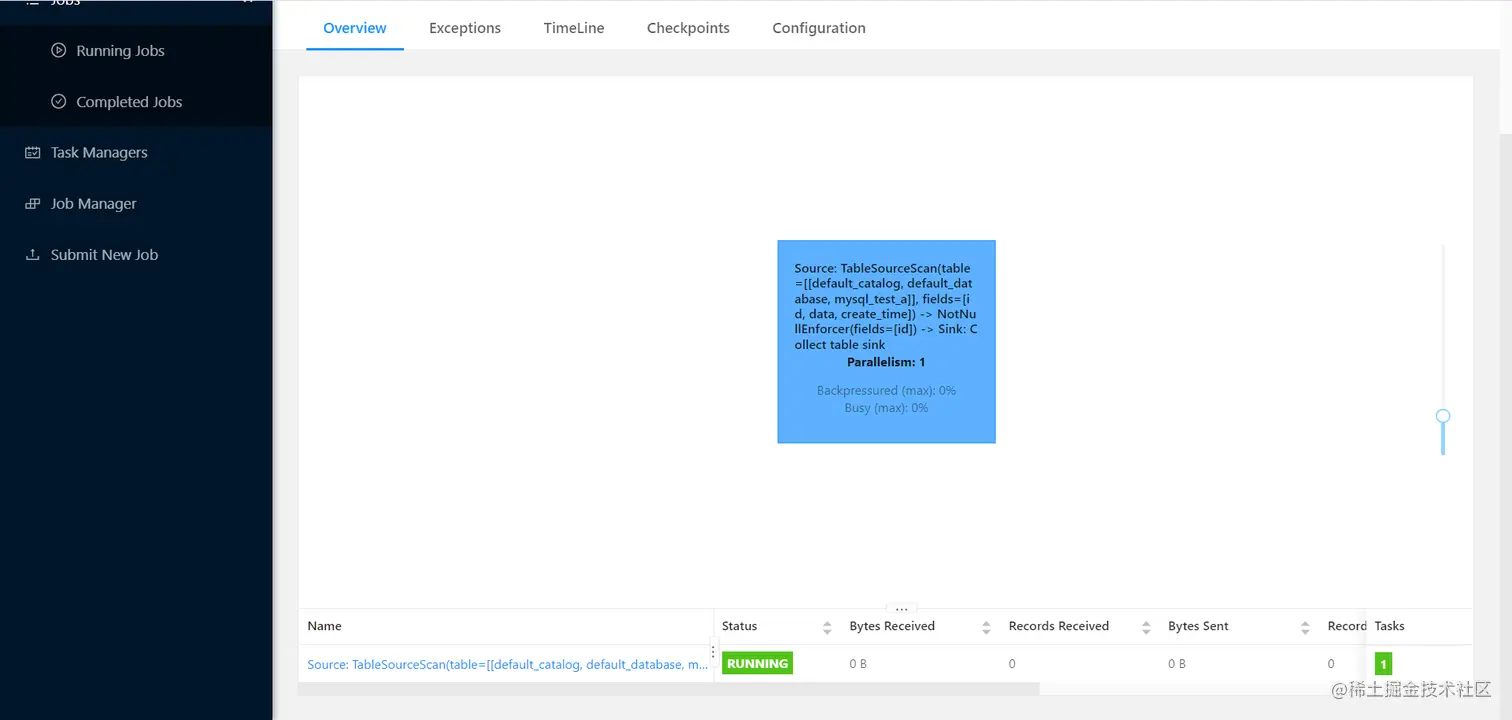Click the Bytes Sent value 0 B
The width and height of the screenshot is (1512, 720).
1177,664
